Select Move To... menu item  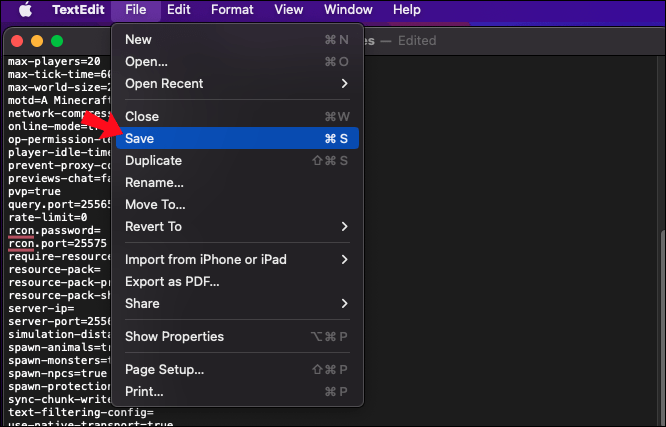(155, 205)
